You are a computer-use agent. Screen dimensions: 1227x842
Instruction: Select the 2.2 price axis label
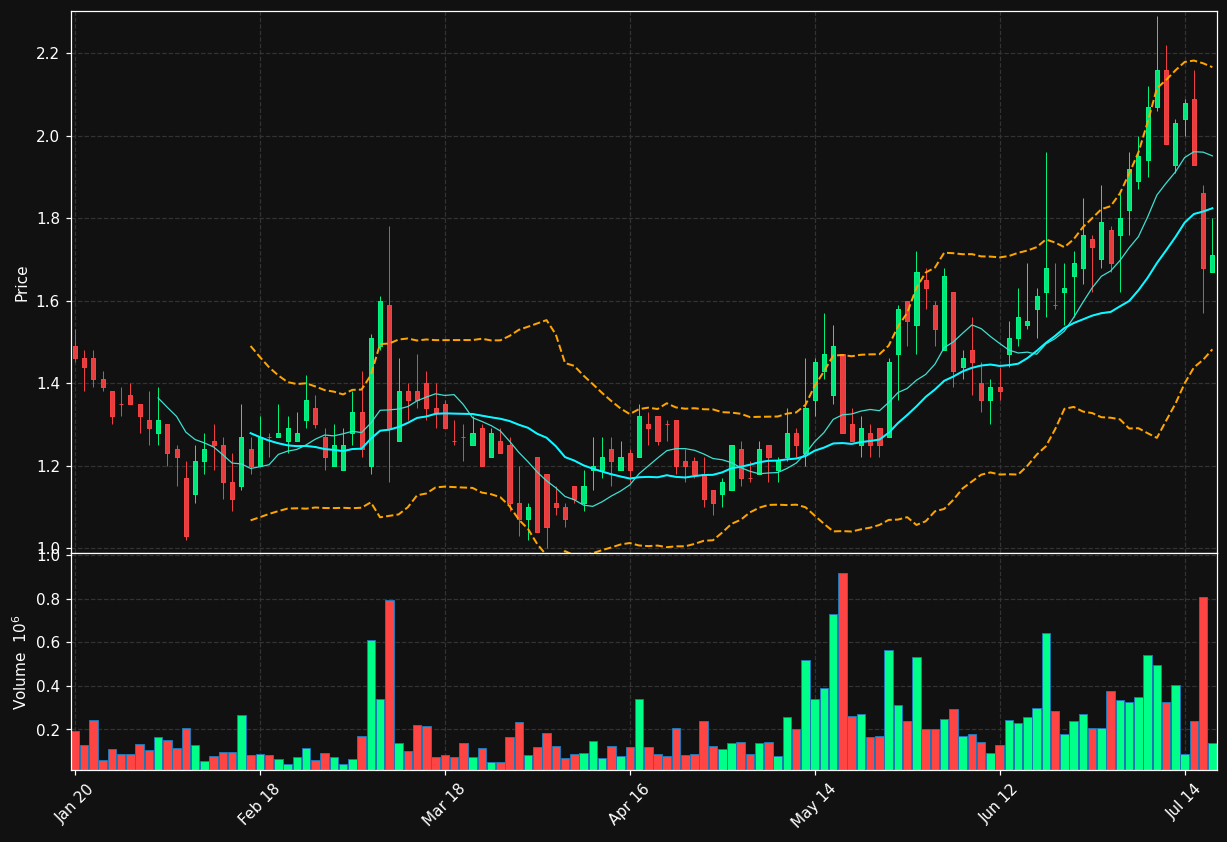(50, 53)
